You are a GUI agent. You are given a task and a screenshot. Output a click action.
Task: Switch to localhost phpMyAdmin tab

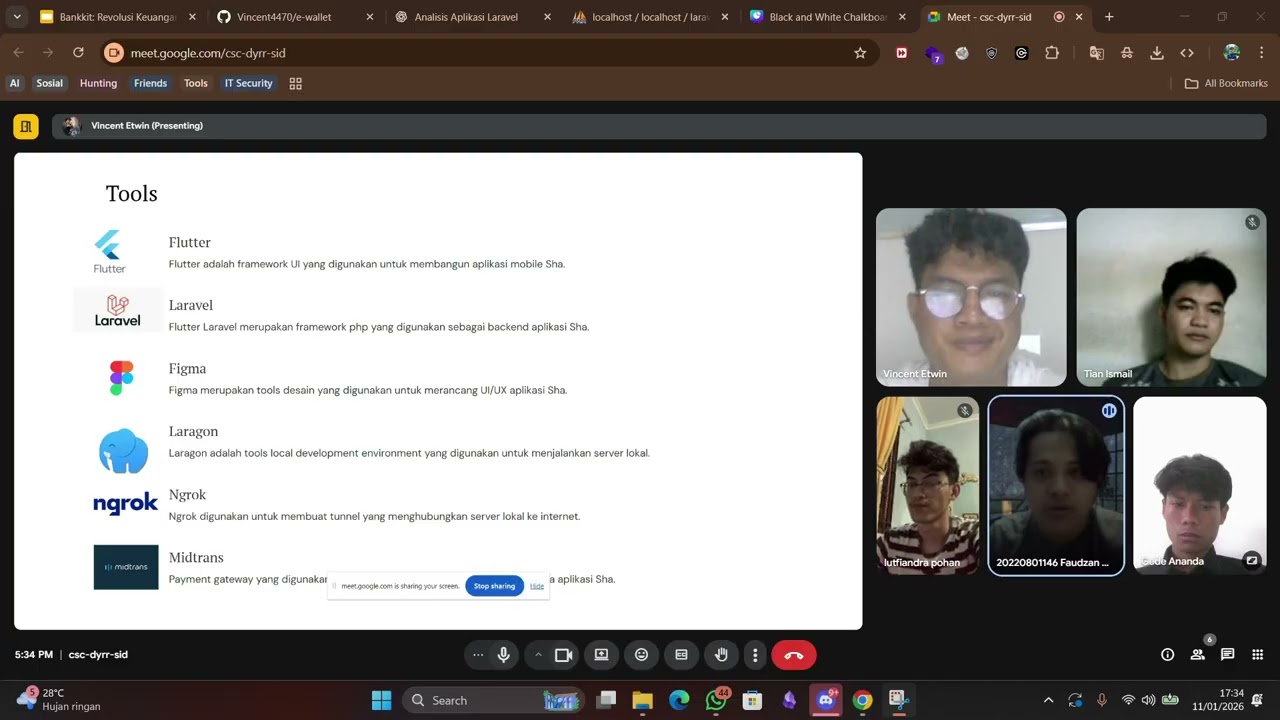tap(648, 17)
